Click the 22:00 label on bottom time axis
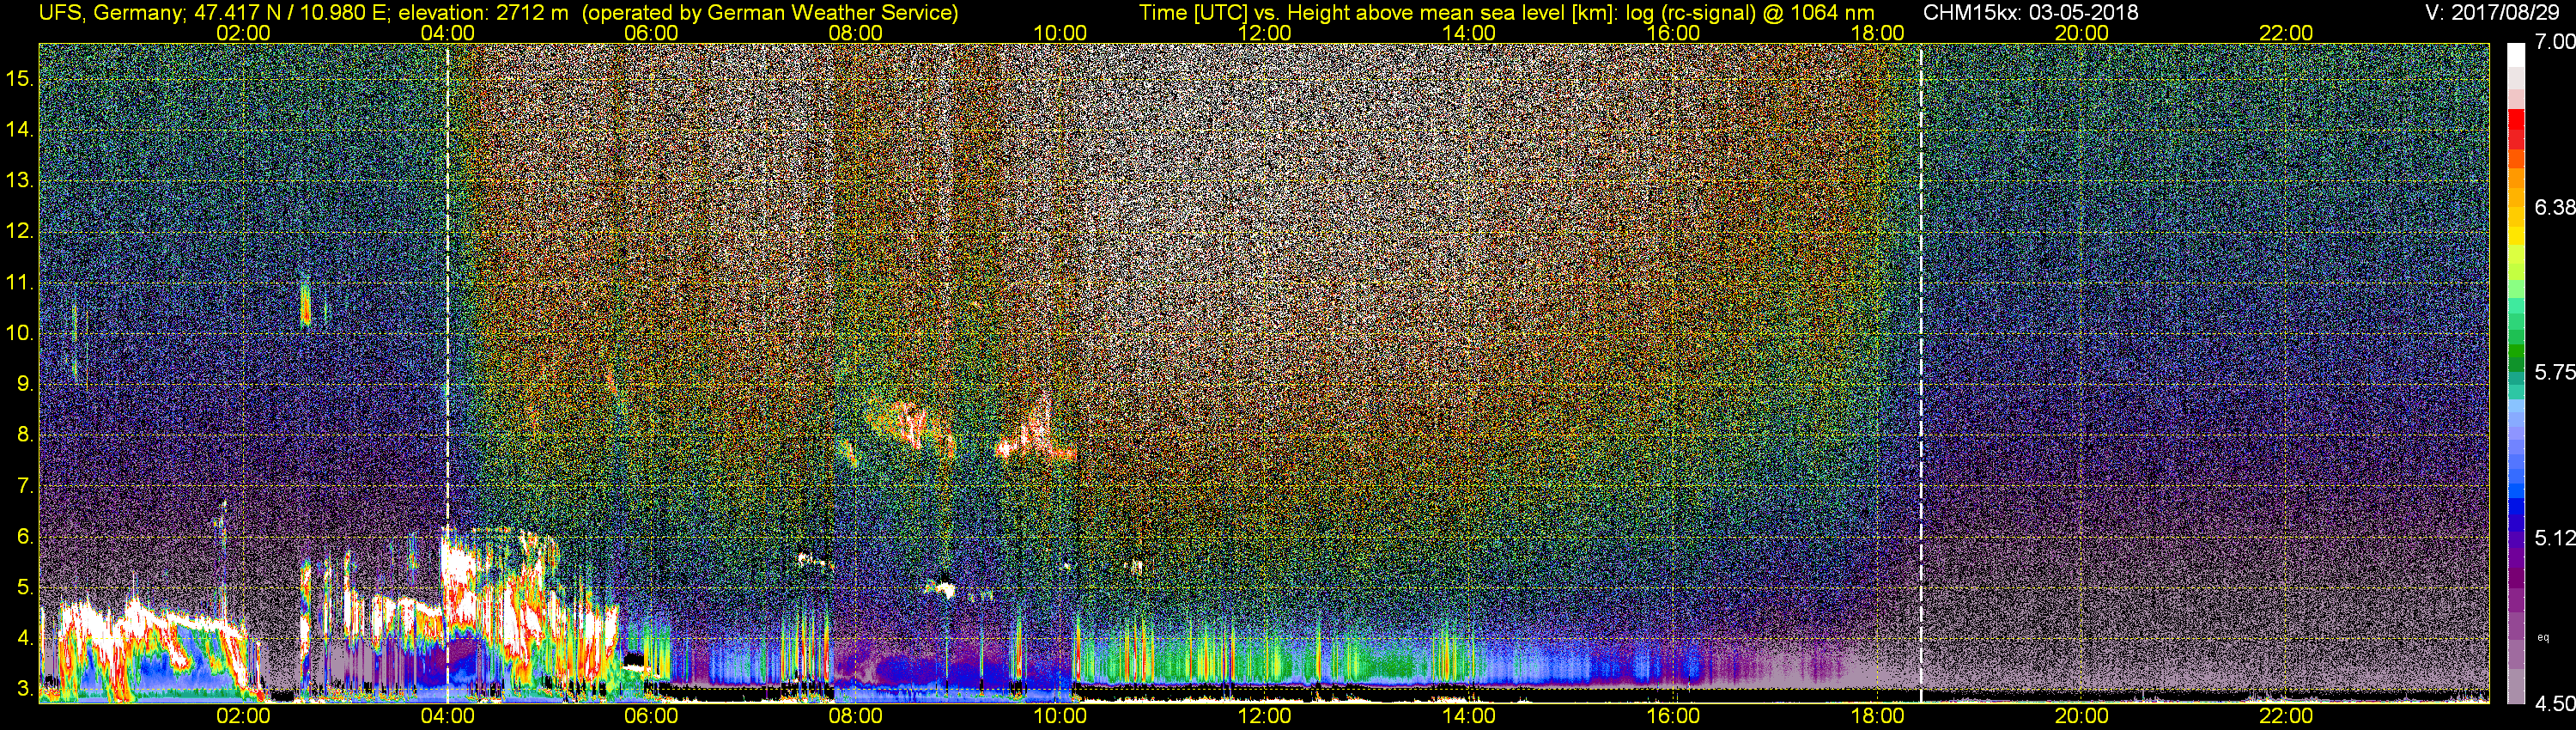This screenshot has height=730, width=2576. (x=2286, y=716)
